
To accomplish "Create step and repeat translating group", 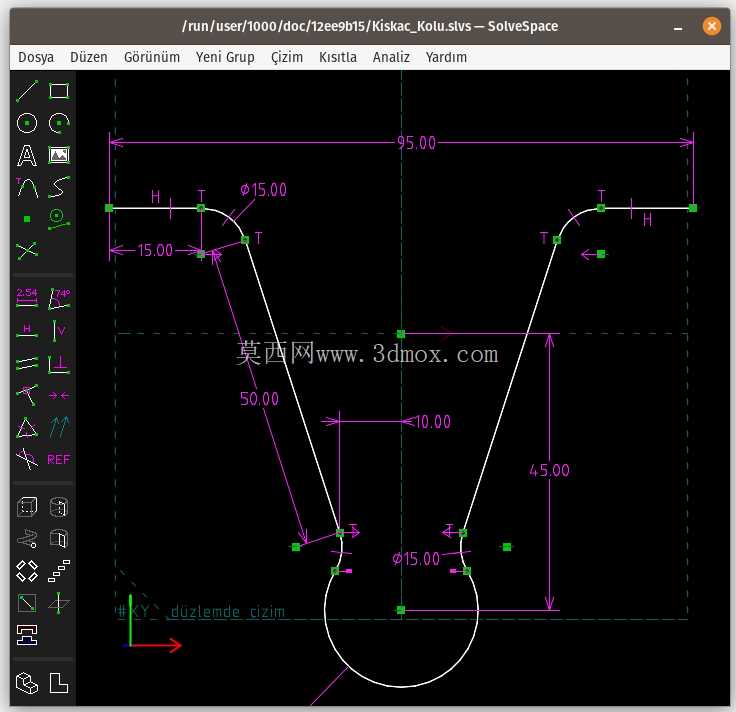I will (59, 571).
